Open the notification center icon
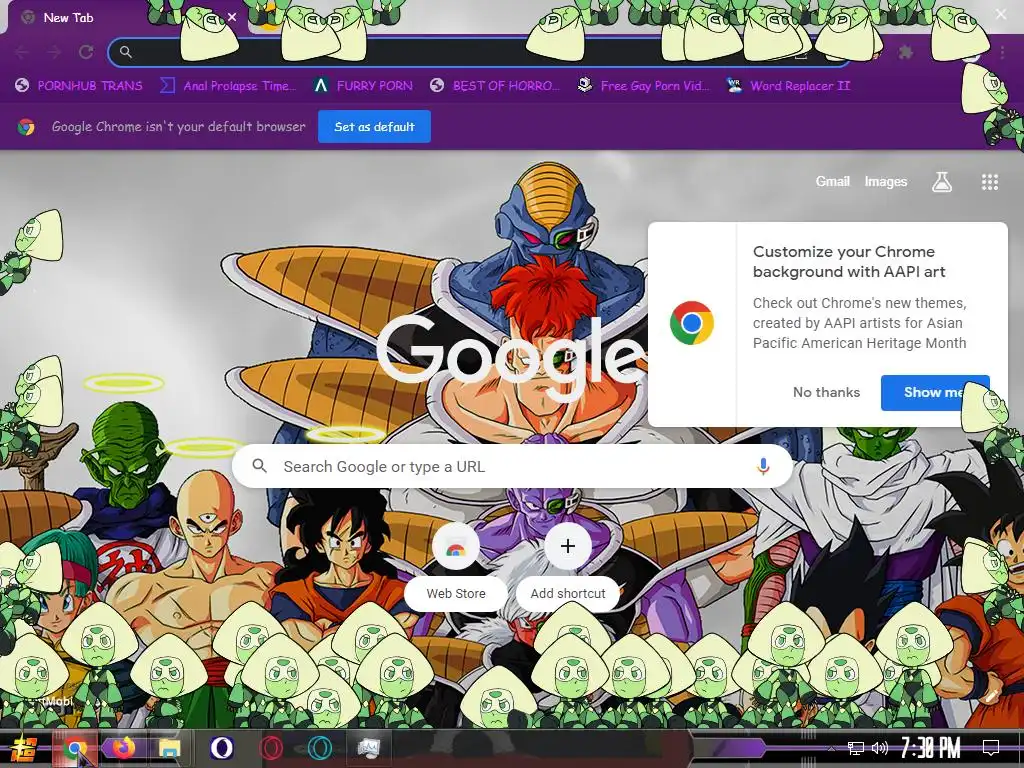Screen dimensions: 1024x768 point(991,747)
